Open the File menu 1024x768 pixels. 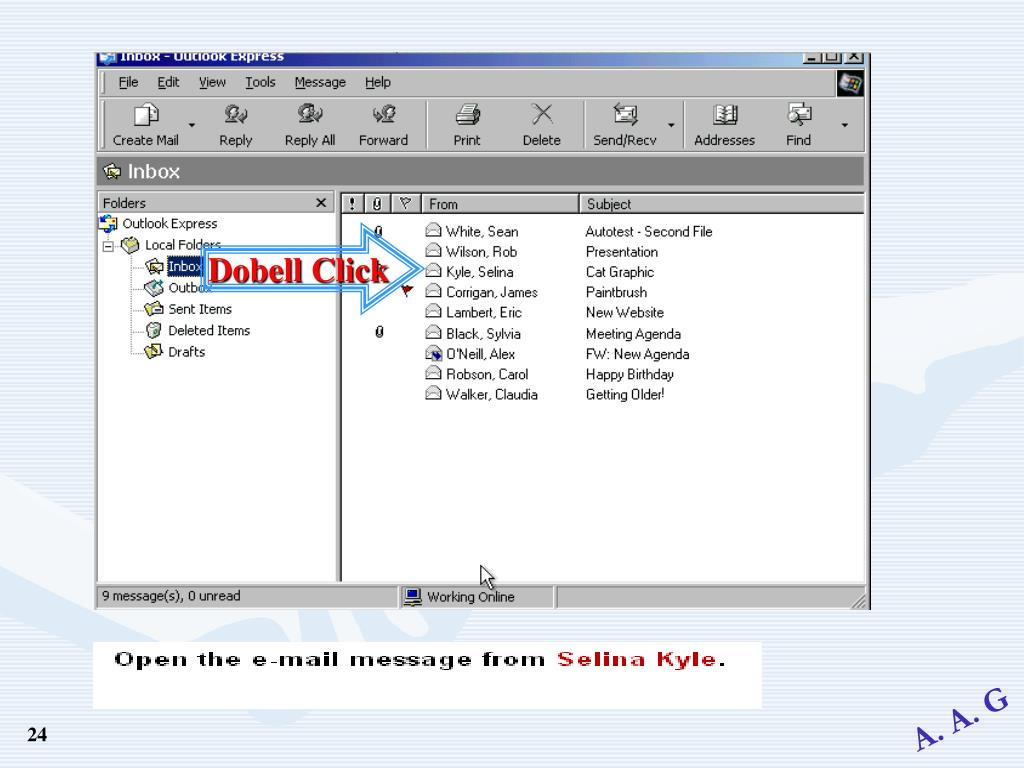[x=128, y=82]
